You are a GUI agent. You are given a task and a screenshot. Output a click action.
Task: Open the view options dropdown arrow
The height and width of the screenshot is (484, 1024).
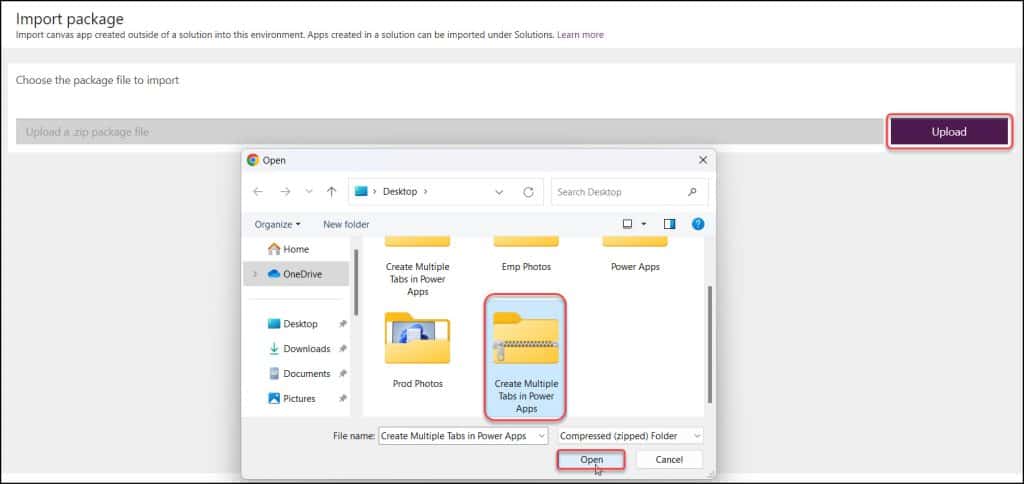pyautogui.click(x=643, y=224)
